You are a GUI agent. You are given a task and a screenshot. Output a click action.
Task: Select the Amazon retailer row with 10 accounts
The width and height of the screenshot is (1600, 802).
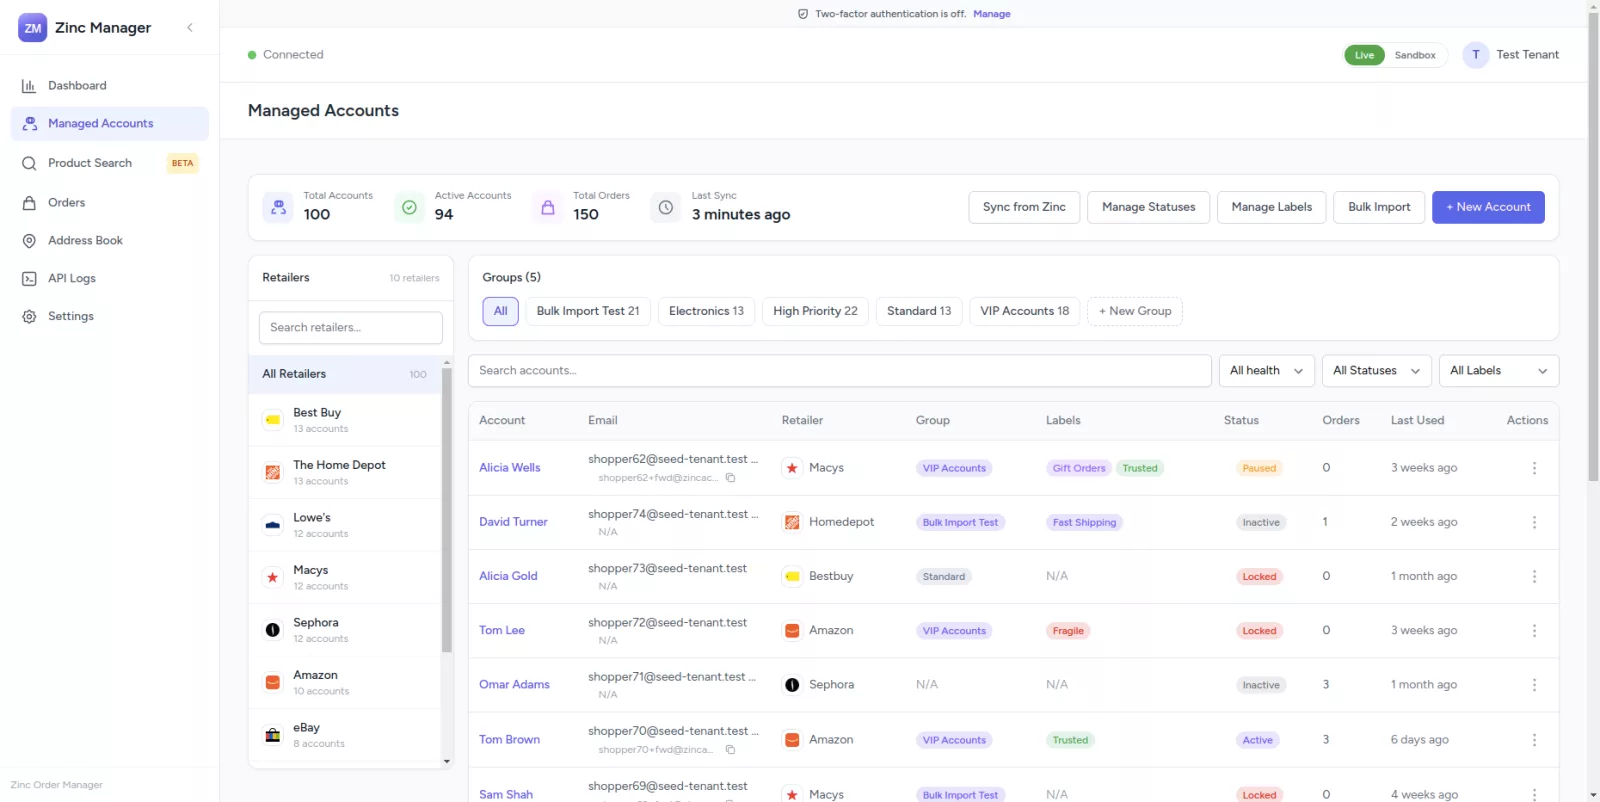(344, 683)
